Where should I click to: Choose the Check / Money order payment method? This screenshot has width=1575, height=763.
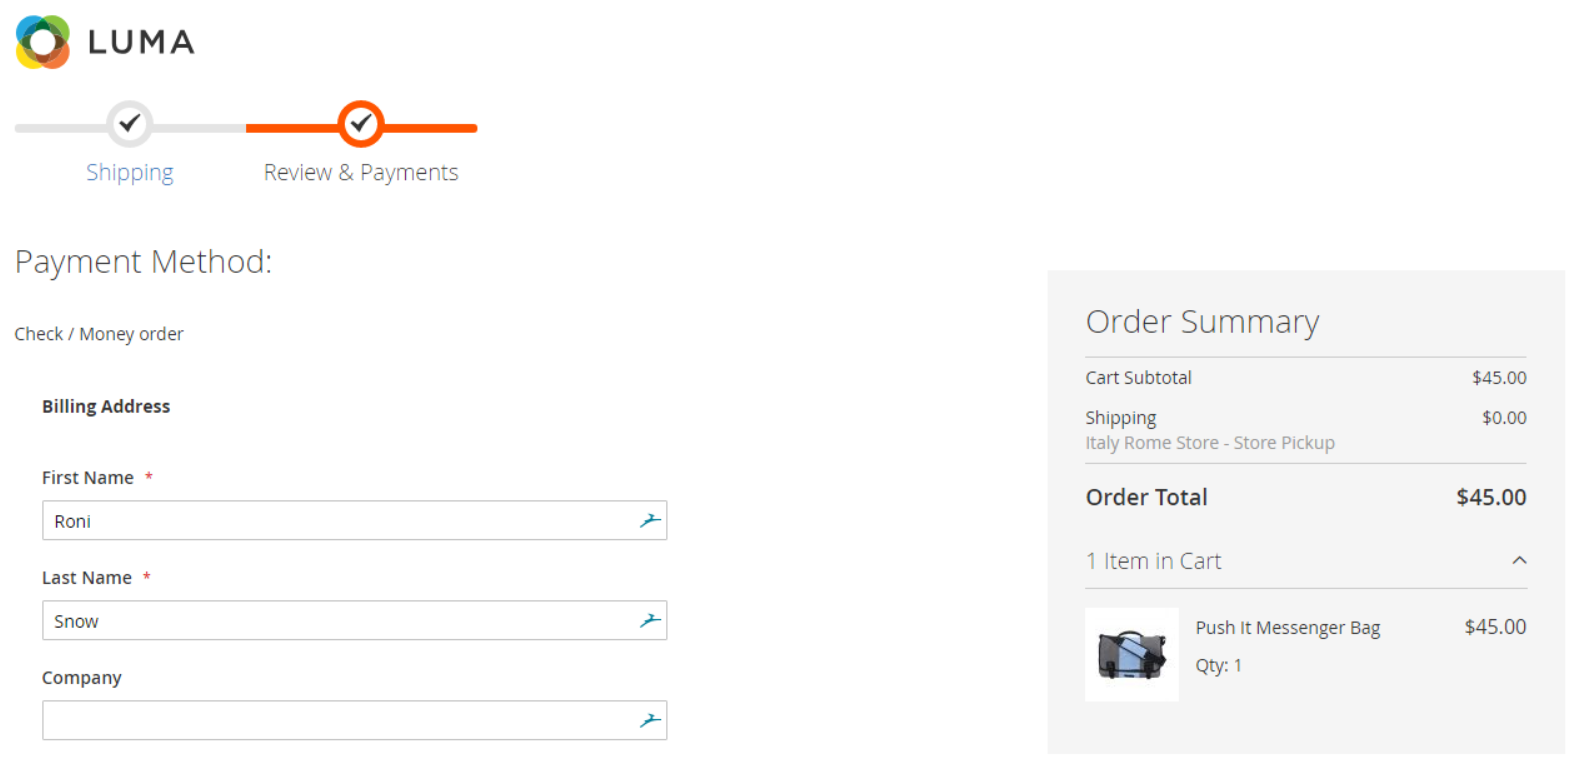coord(99,334)
